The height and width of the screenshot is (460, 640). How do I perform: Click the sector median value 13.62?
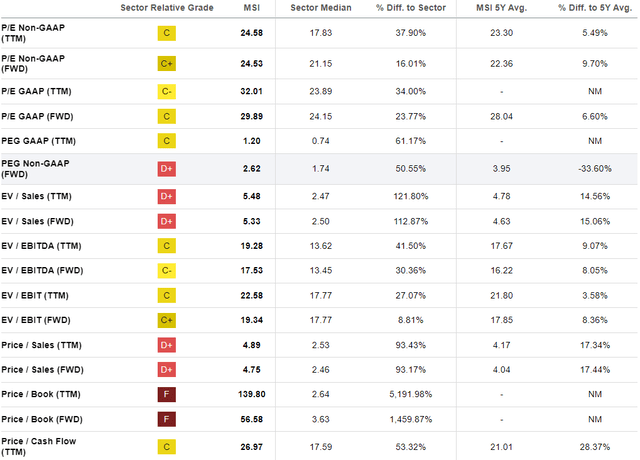(x=321, y=246)
